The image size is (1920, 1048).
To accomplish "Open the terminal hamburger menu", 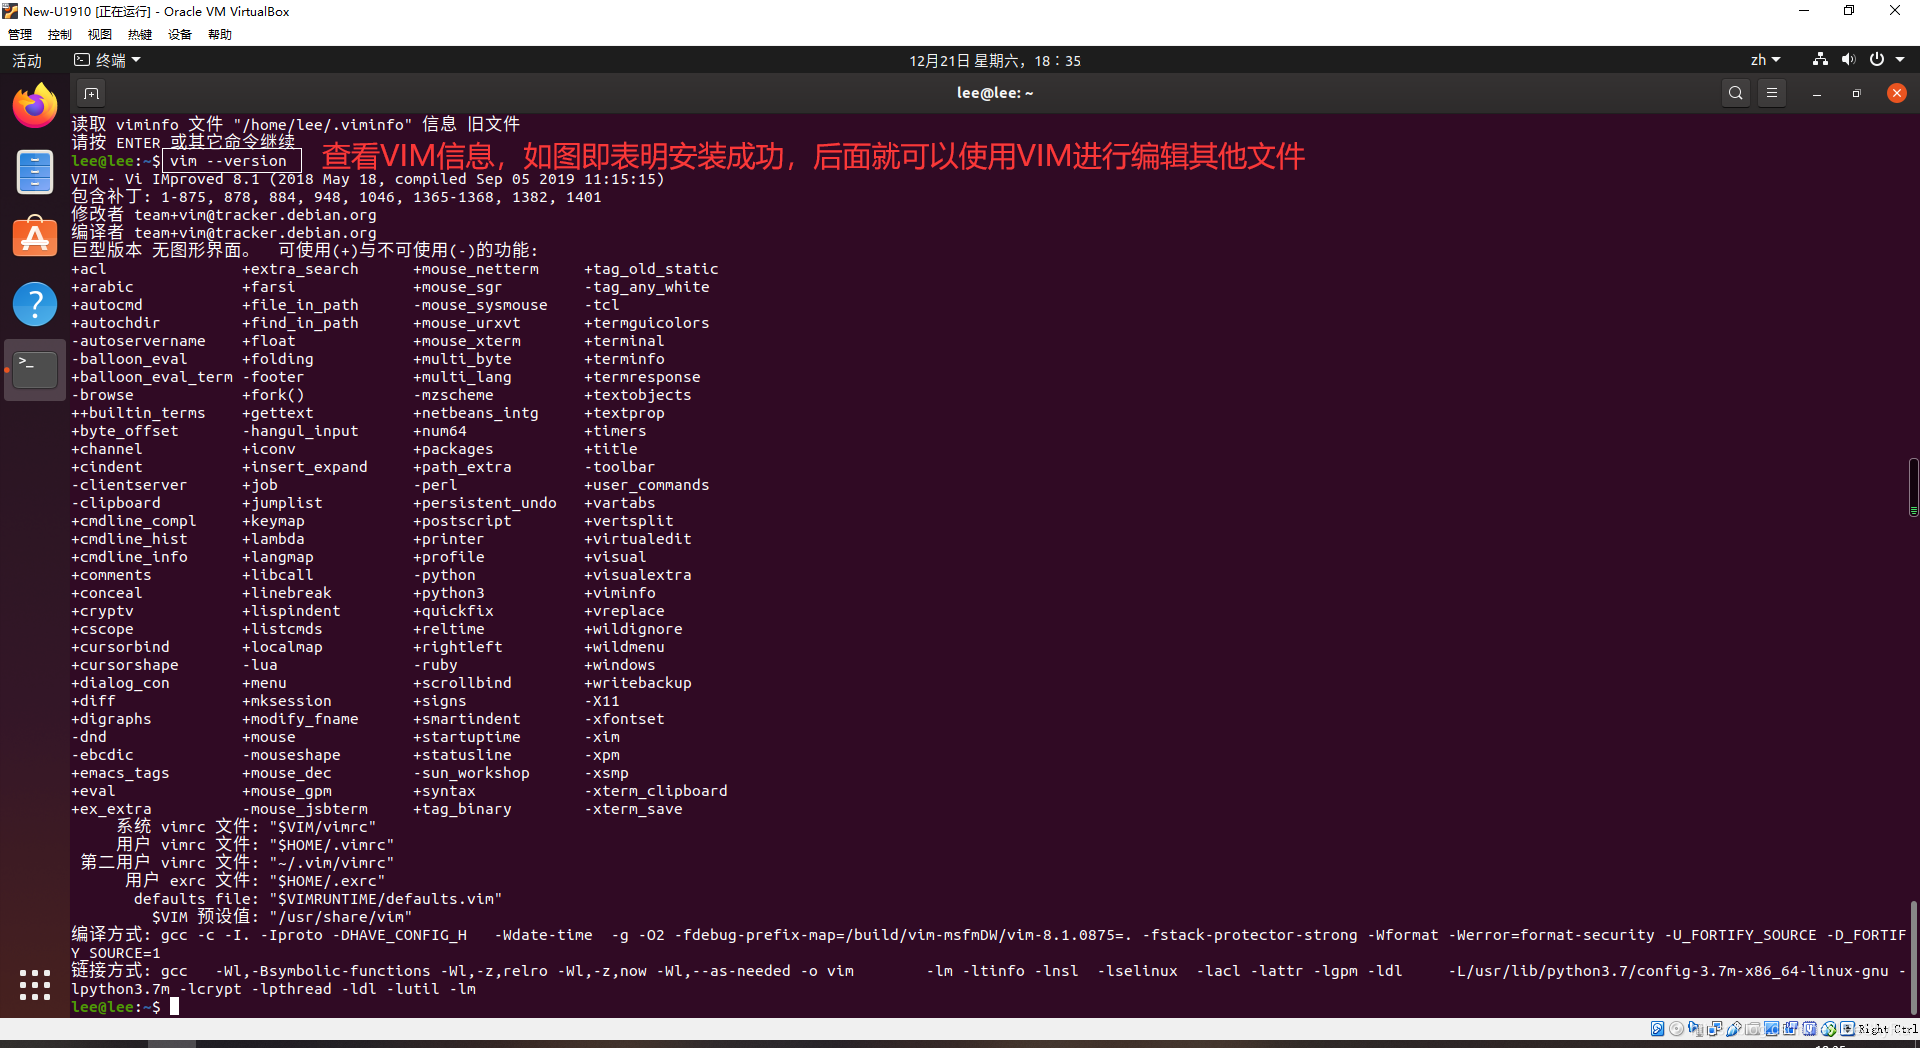I will [x=1772, y=93].
